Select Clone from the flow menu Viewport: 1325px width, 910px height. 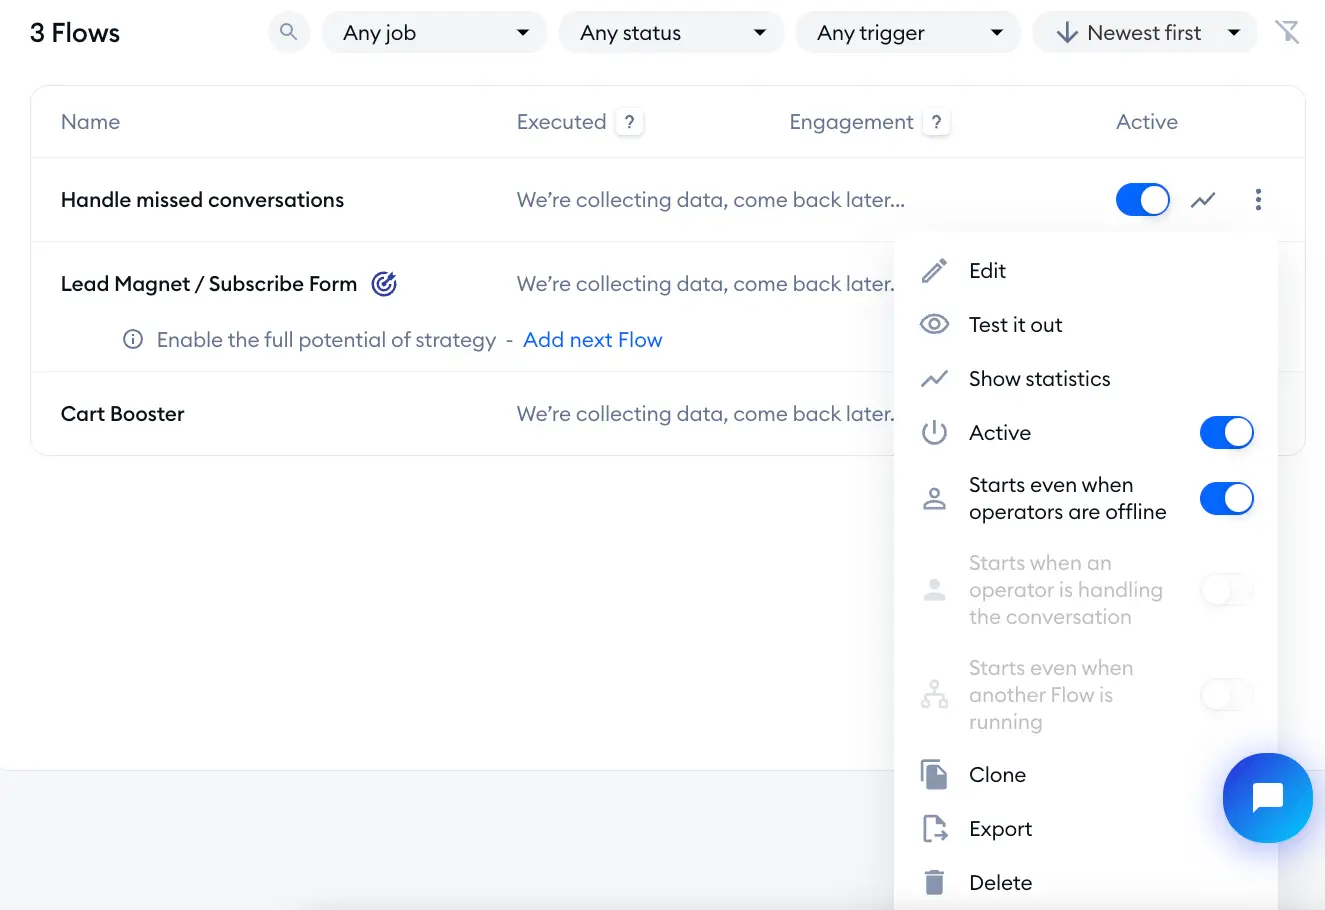pos(997,775)
